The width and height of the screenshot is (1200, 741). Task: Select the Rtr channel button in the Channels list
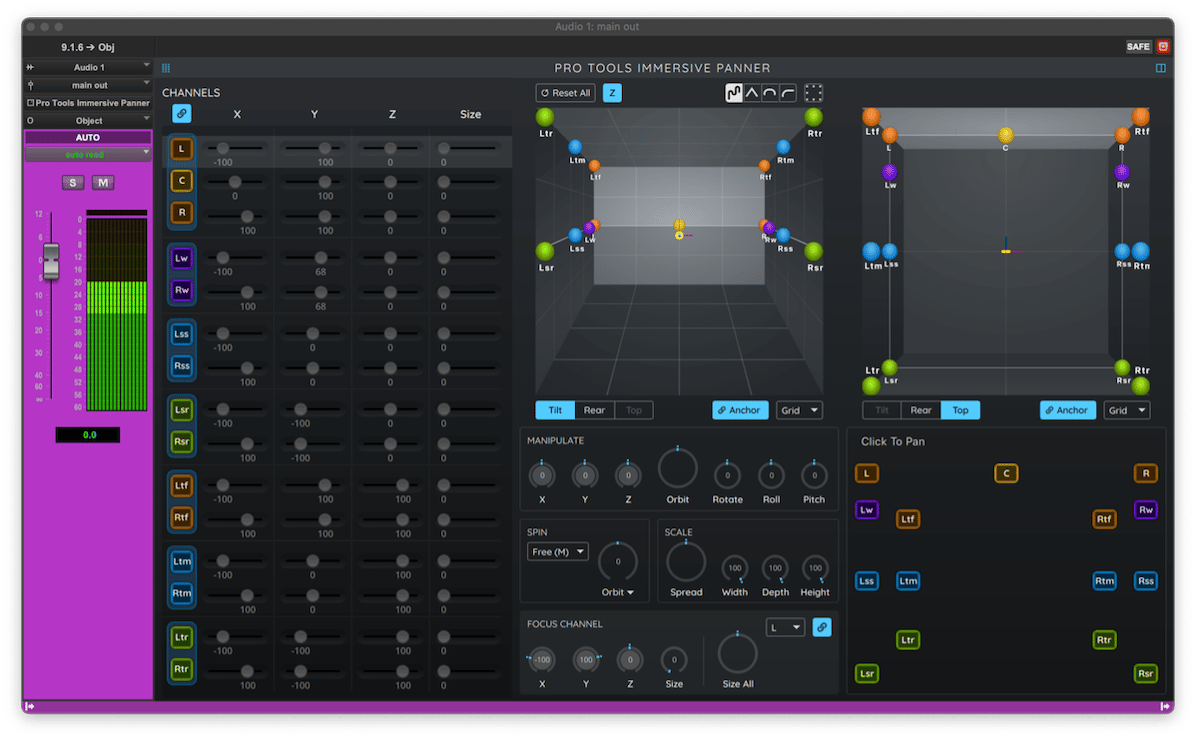click(182, 669)
